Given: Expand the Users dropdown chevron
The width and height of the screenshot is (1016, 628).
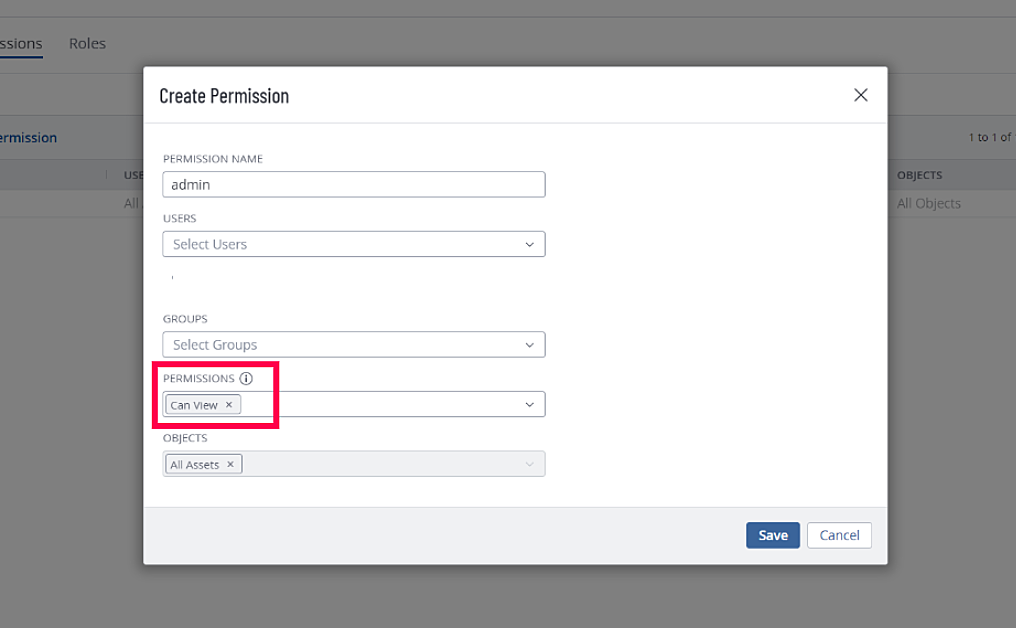Looking at the screenshot, I should pyautogui.click(x=529, y=244).
